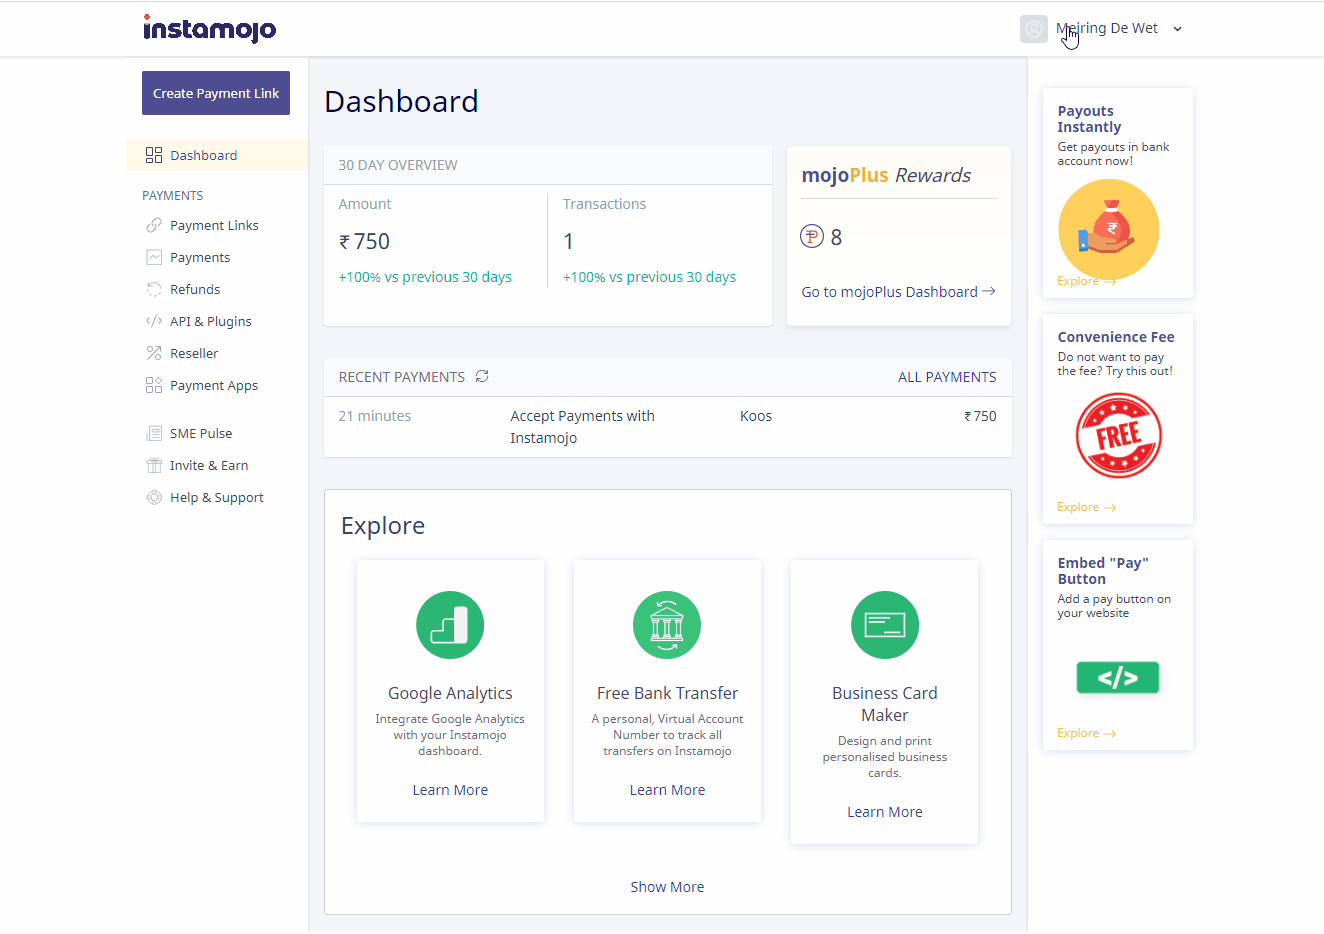Click Create Payment Link button

click(216, 93)
